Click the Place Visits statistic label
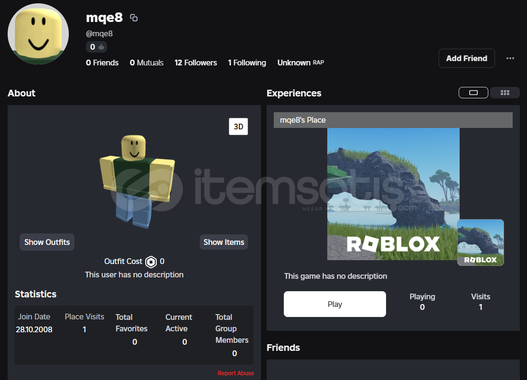 point(84,317)
